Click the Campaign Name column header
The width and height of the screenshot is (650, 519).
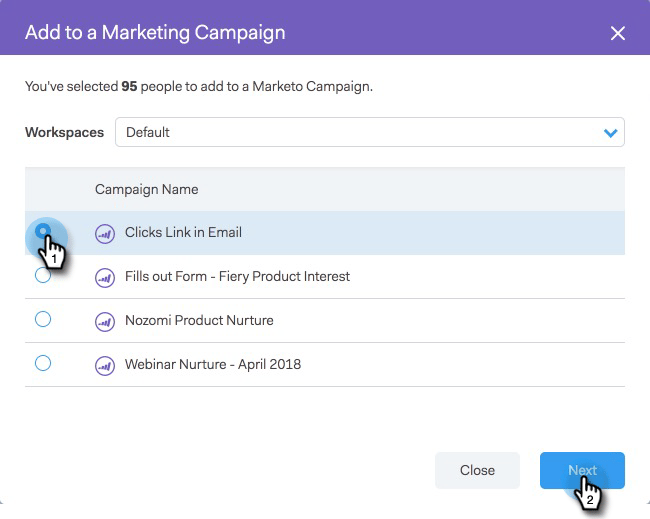146,189
